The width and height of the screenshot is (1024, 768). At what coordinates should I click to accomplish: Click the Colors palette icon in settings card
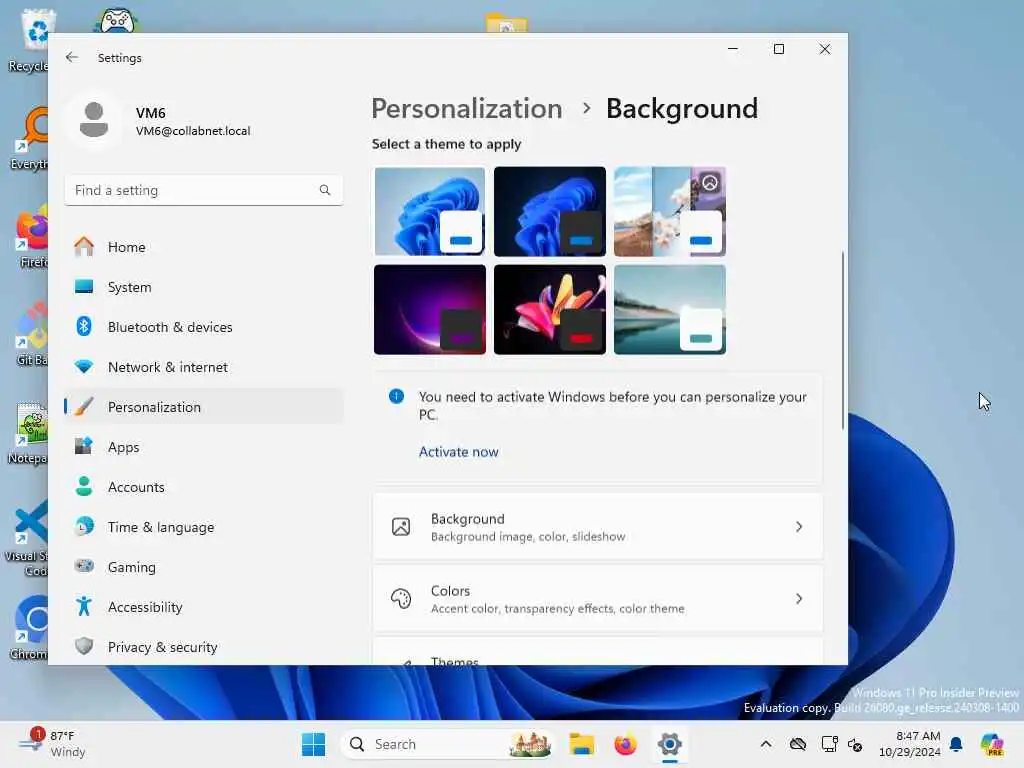(x=401, y=599)
